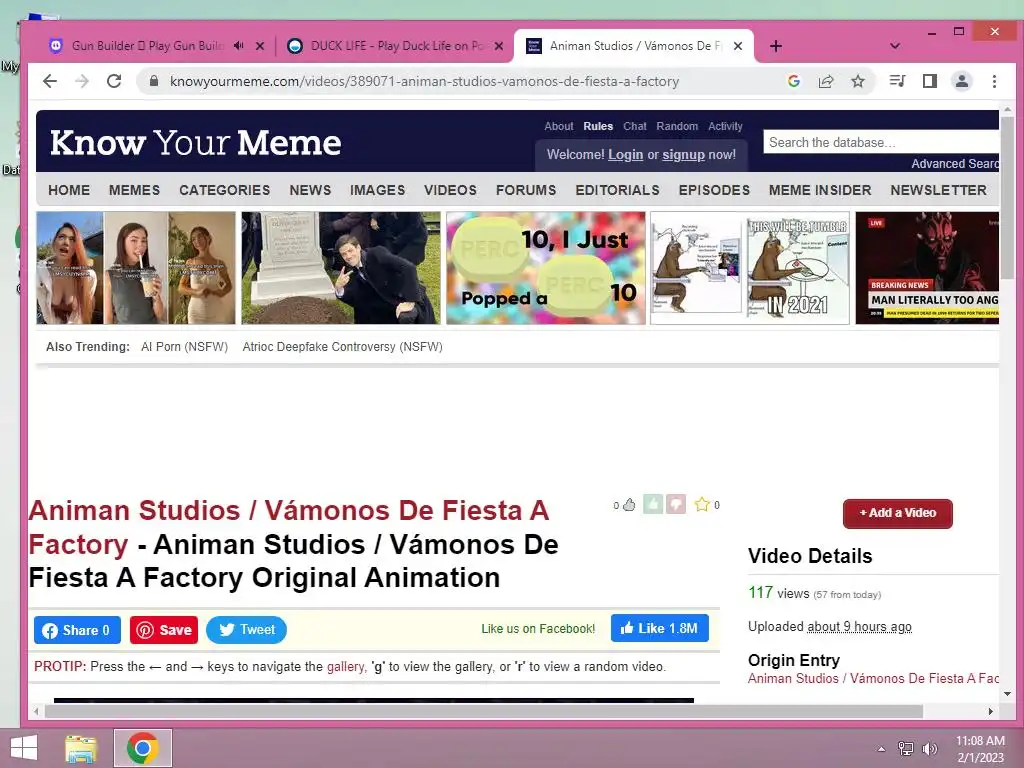Favorite the video with star icon
Viewport: 1024px width, 768px height.
[702, 504]
